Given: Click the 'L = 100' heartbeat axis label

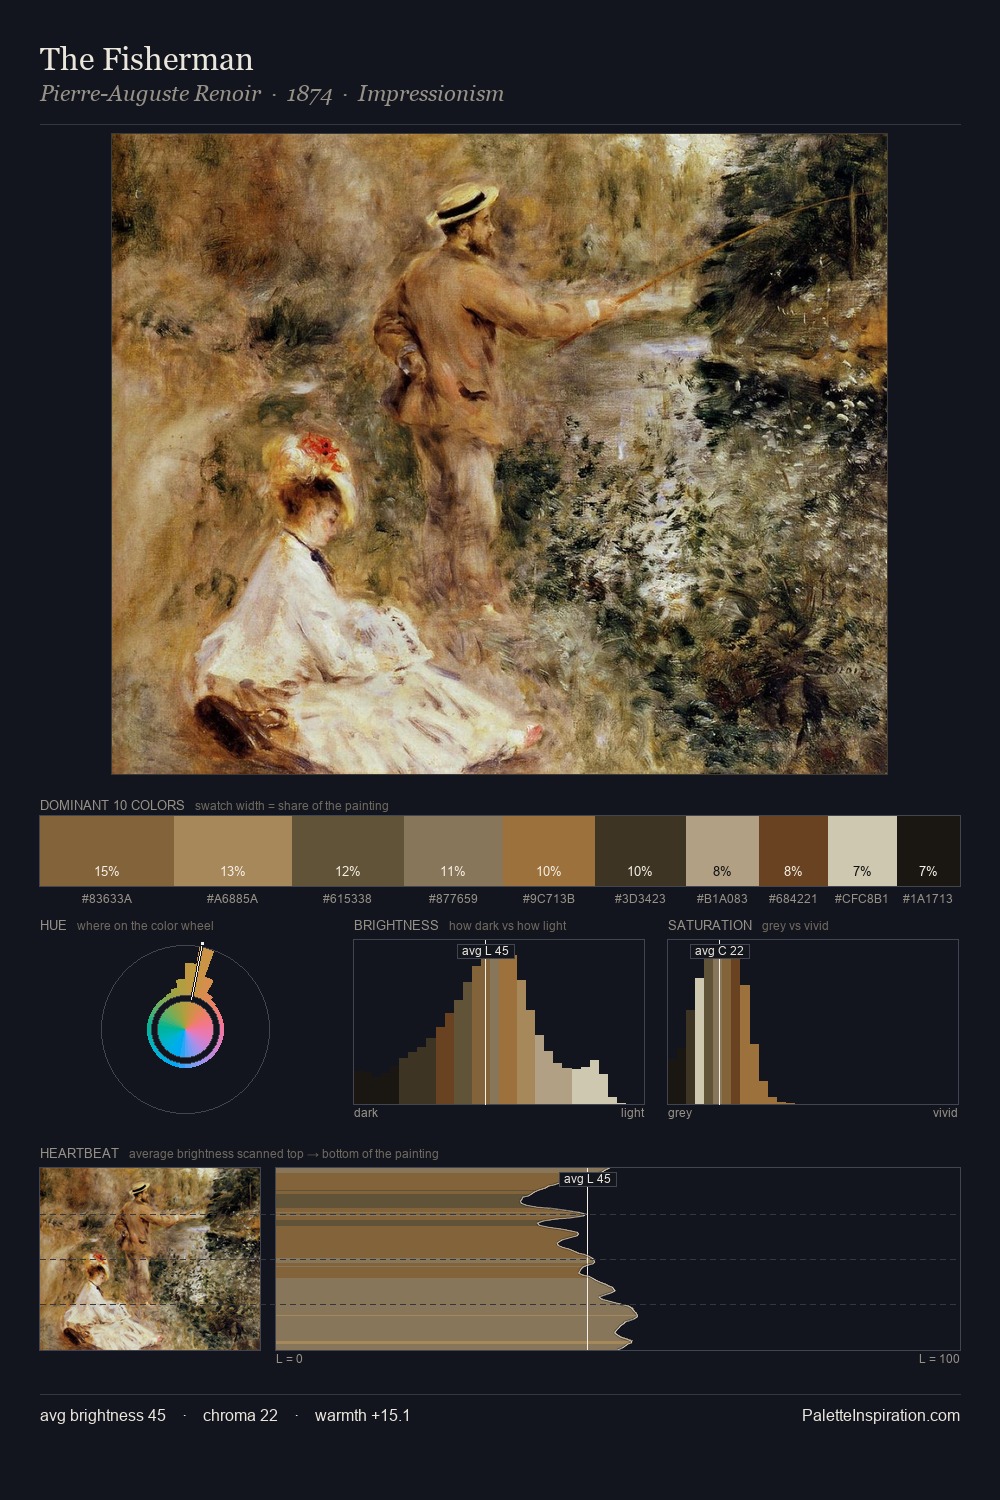Looking at the screenshot, I should [939, 1358].
